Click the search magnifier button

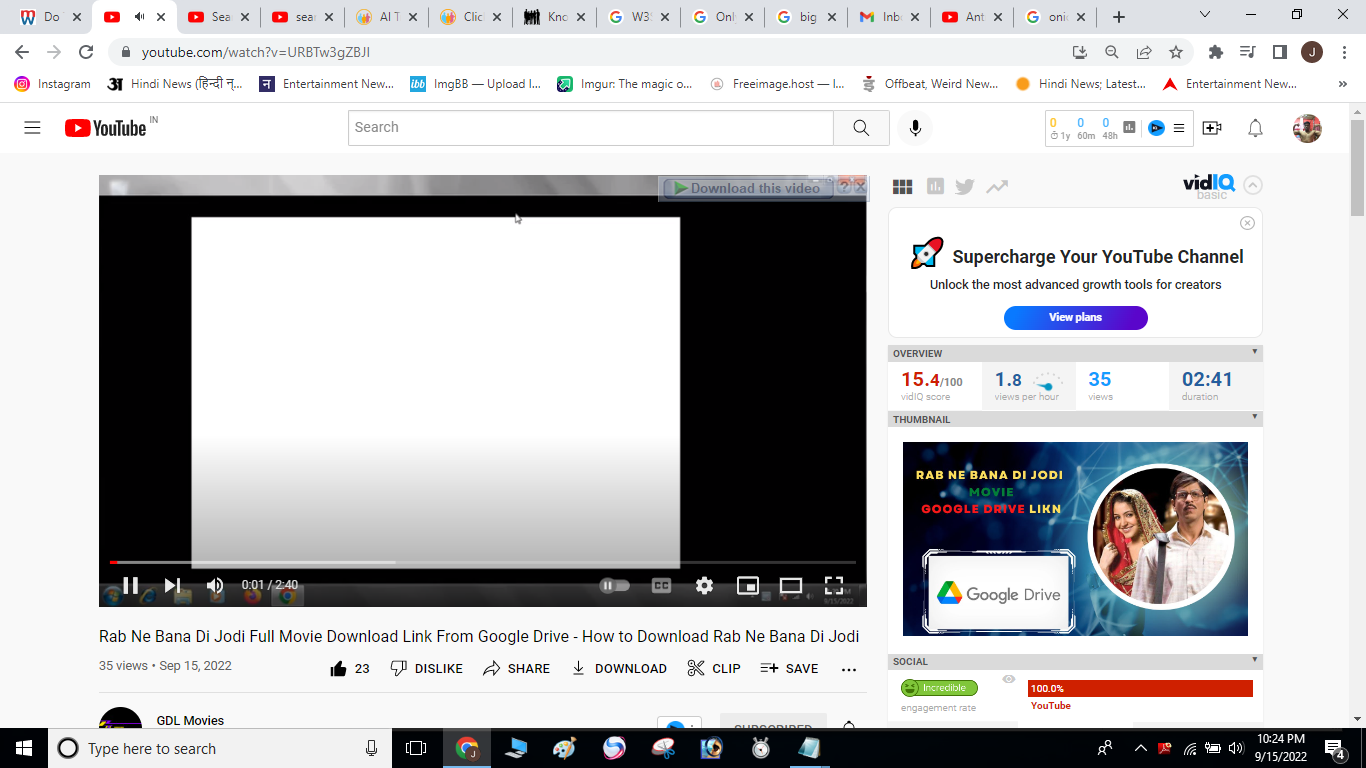(861, 128)
